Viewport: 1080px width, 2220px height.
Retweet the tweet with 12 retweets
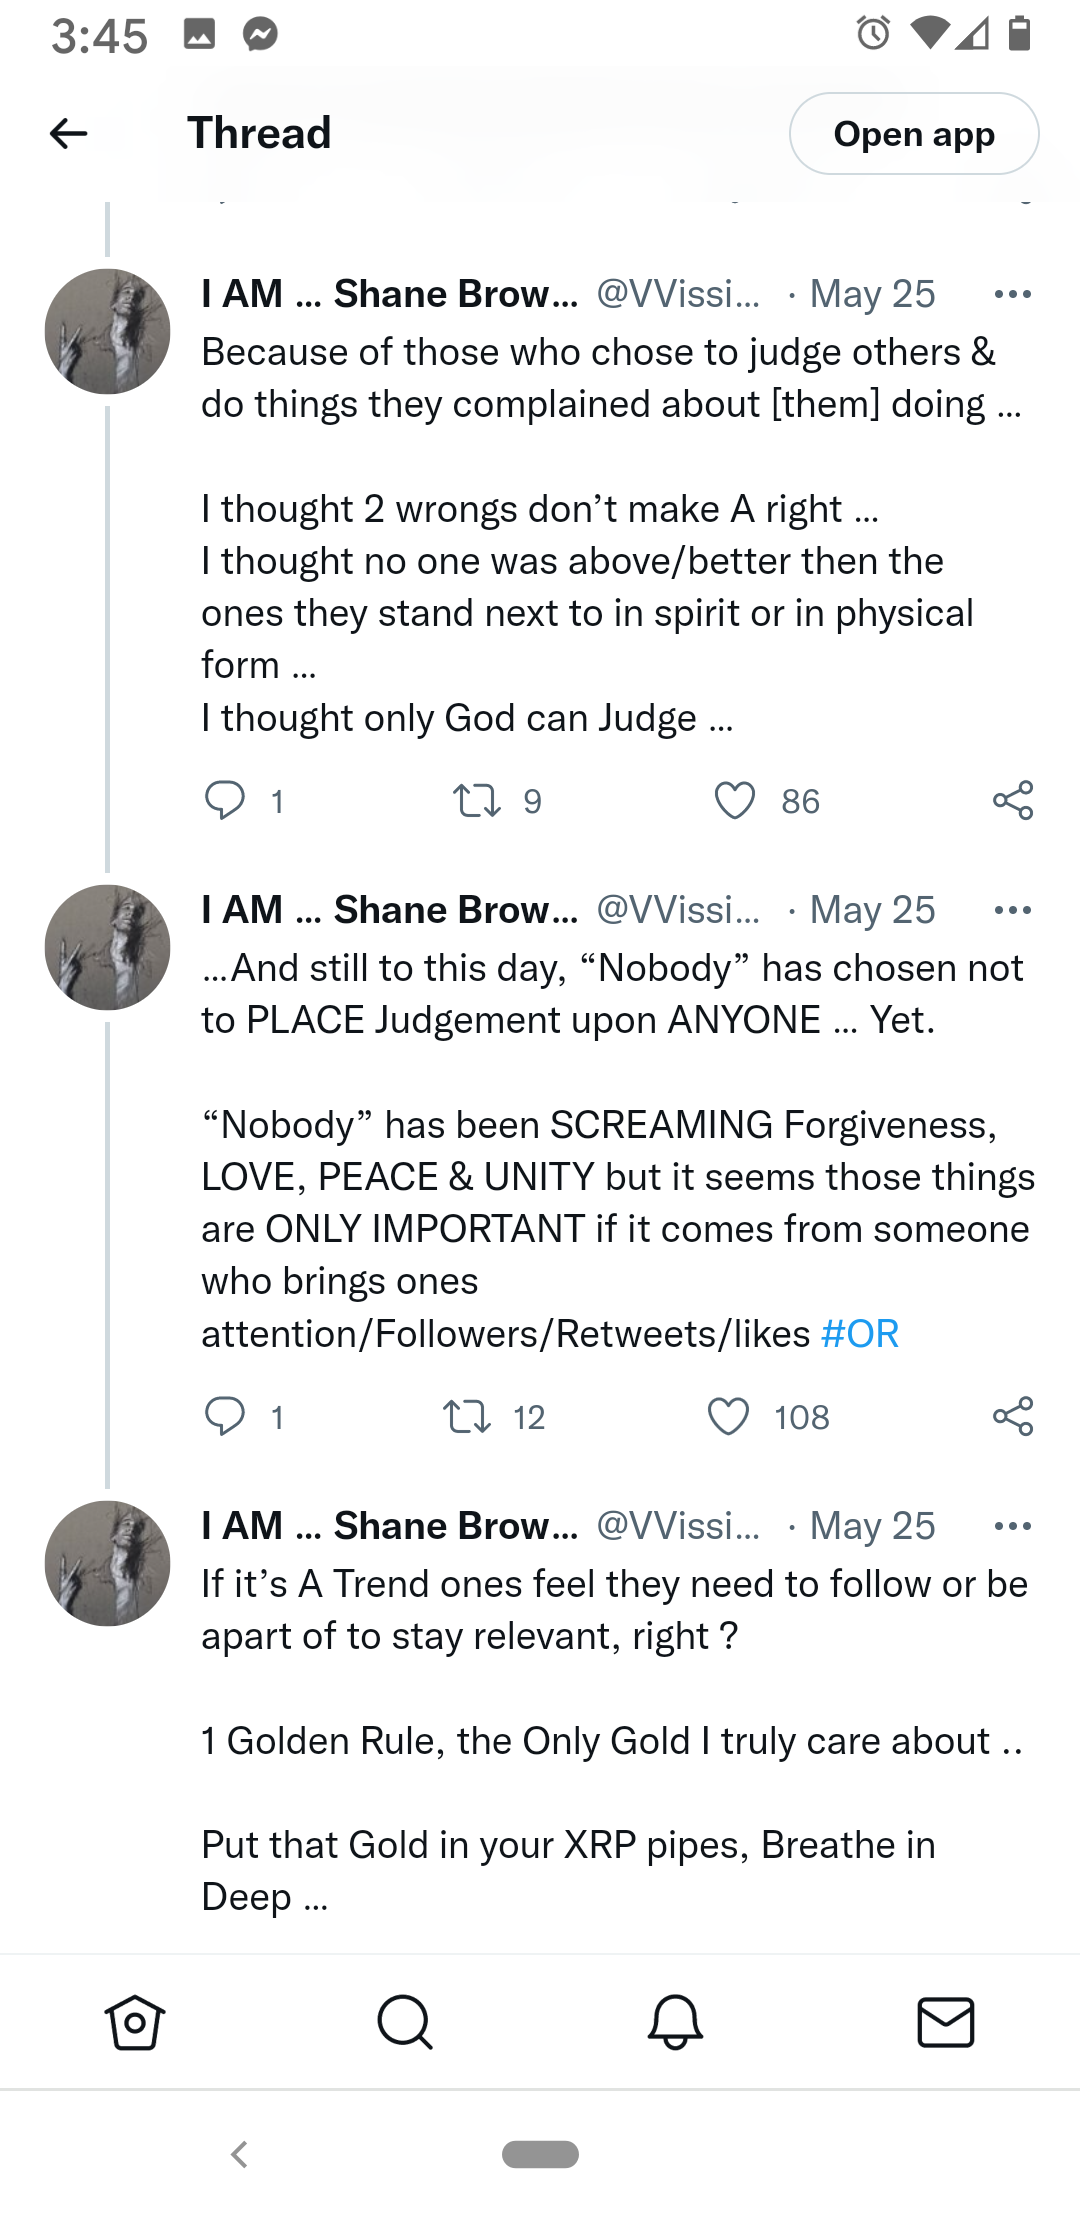pos(467,1416)
